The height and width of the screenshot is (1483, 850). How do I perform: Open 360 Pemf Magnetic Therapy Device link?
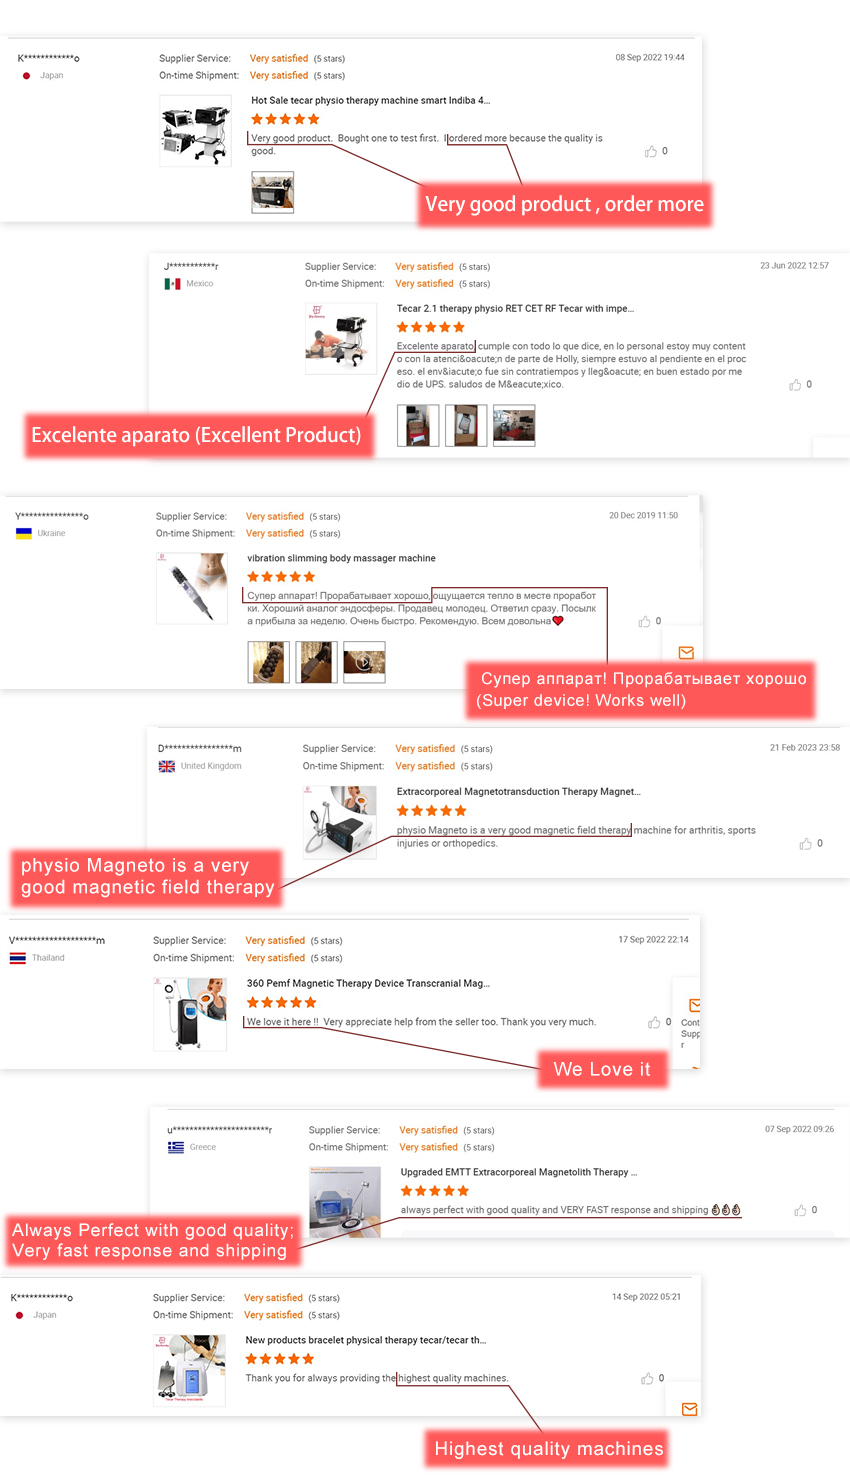(x=368, y=984)
